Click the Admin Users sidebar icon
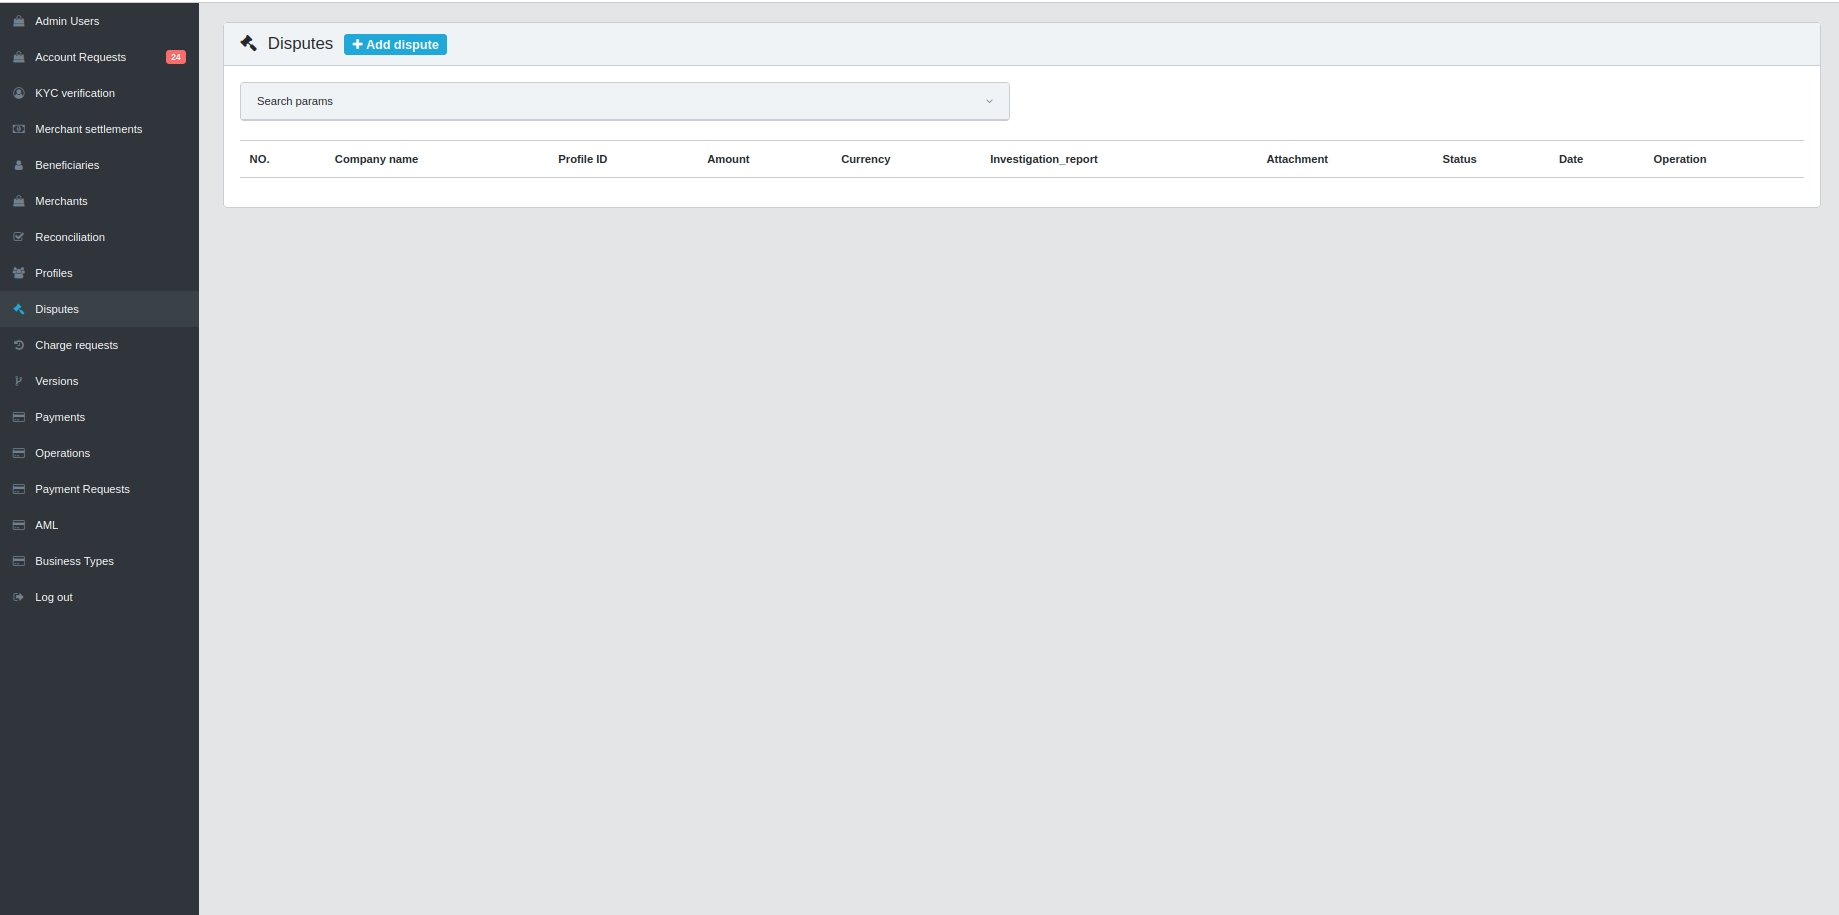 point(18,21)
